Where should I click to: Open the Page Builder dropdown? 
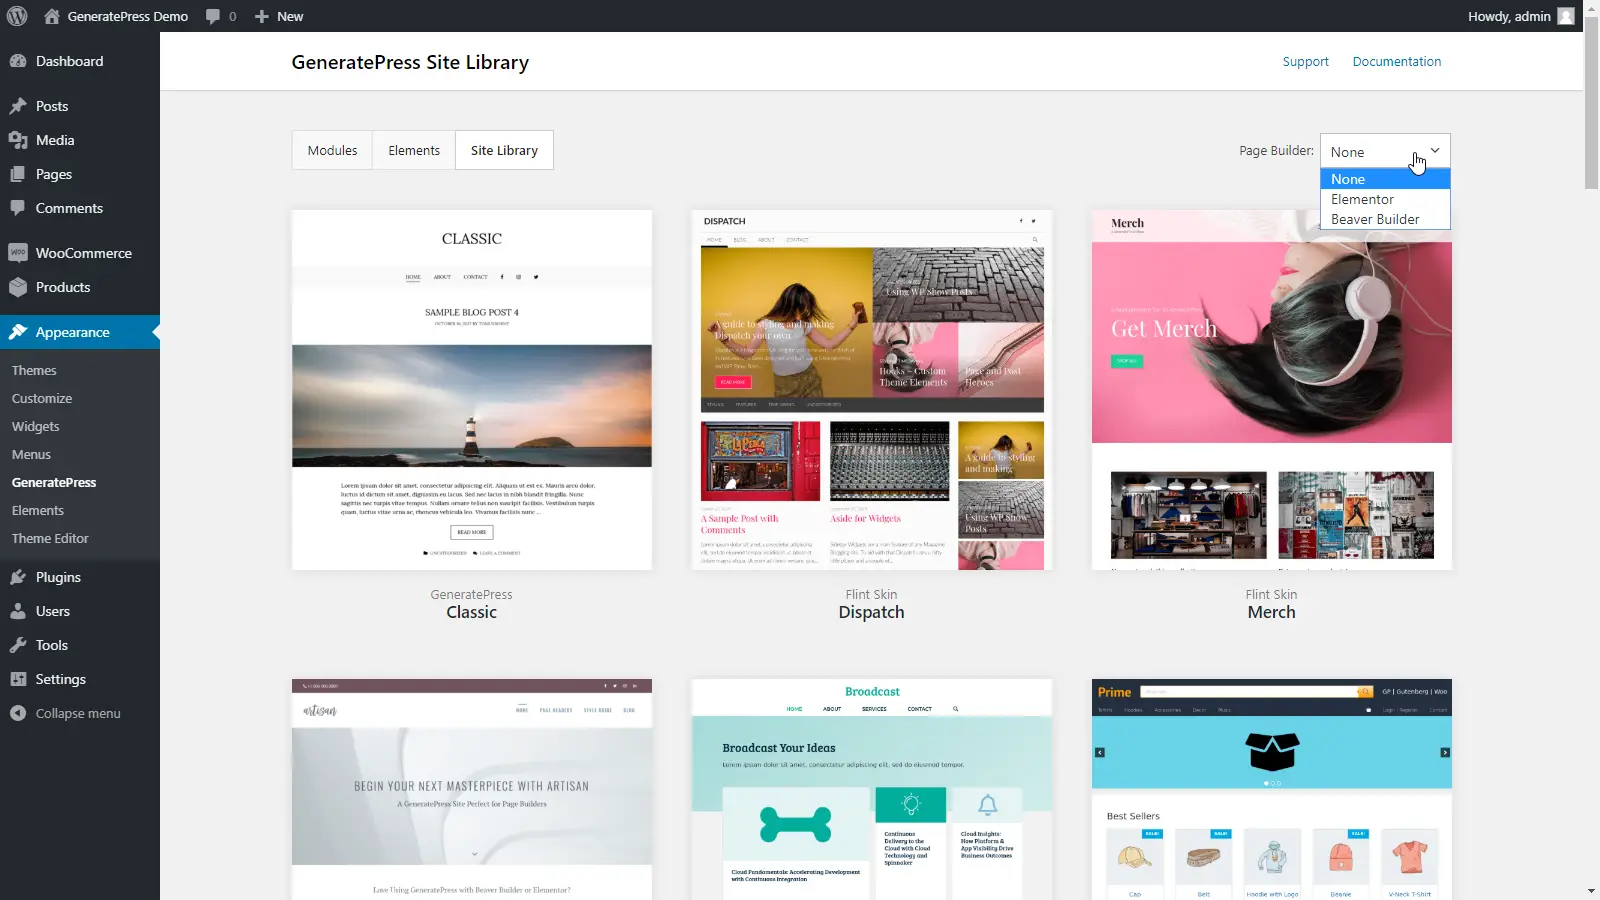click(x=1385, y=151)
